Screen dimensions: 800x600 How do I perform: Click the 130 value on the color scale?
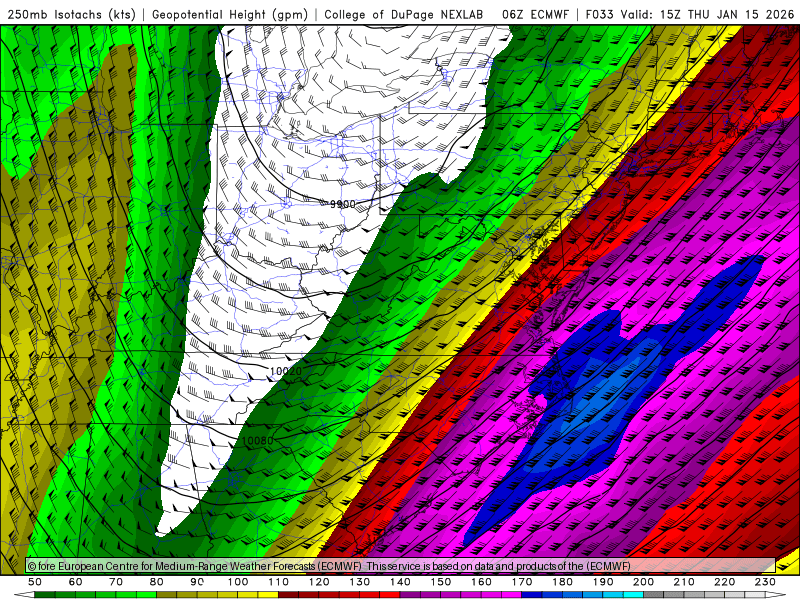[x=360, y=582]
